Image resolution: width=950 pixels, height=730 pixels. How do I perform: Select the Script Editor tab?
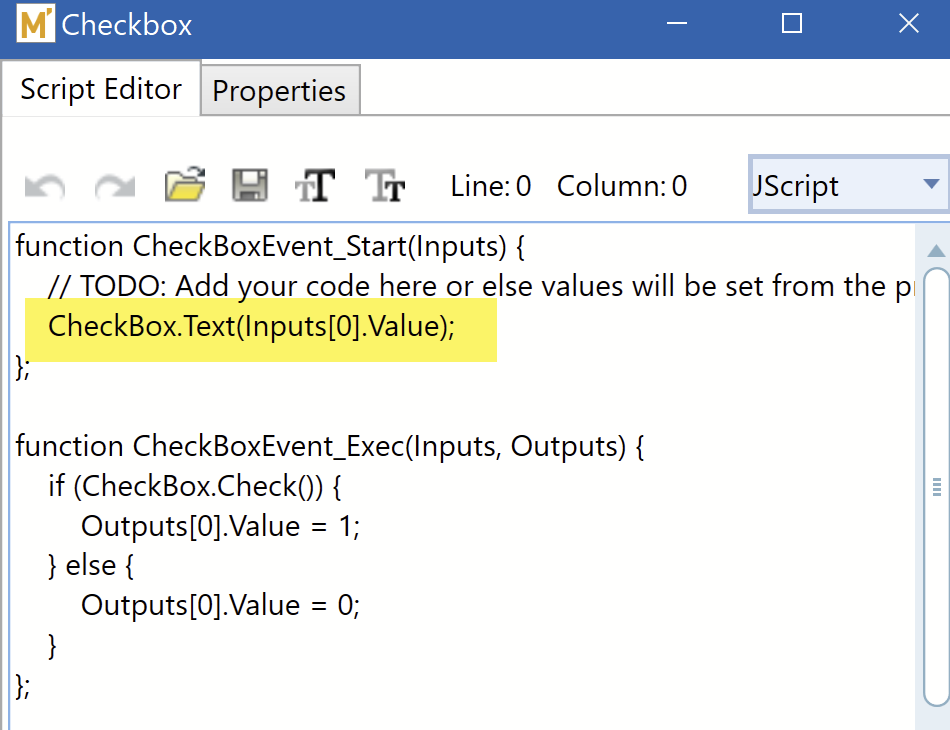(101, 89)
